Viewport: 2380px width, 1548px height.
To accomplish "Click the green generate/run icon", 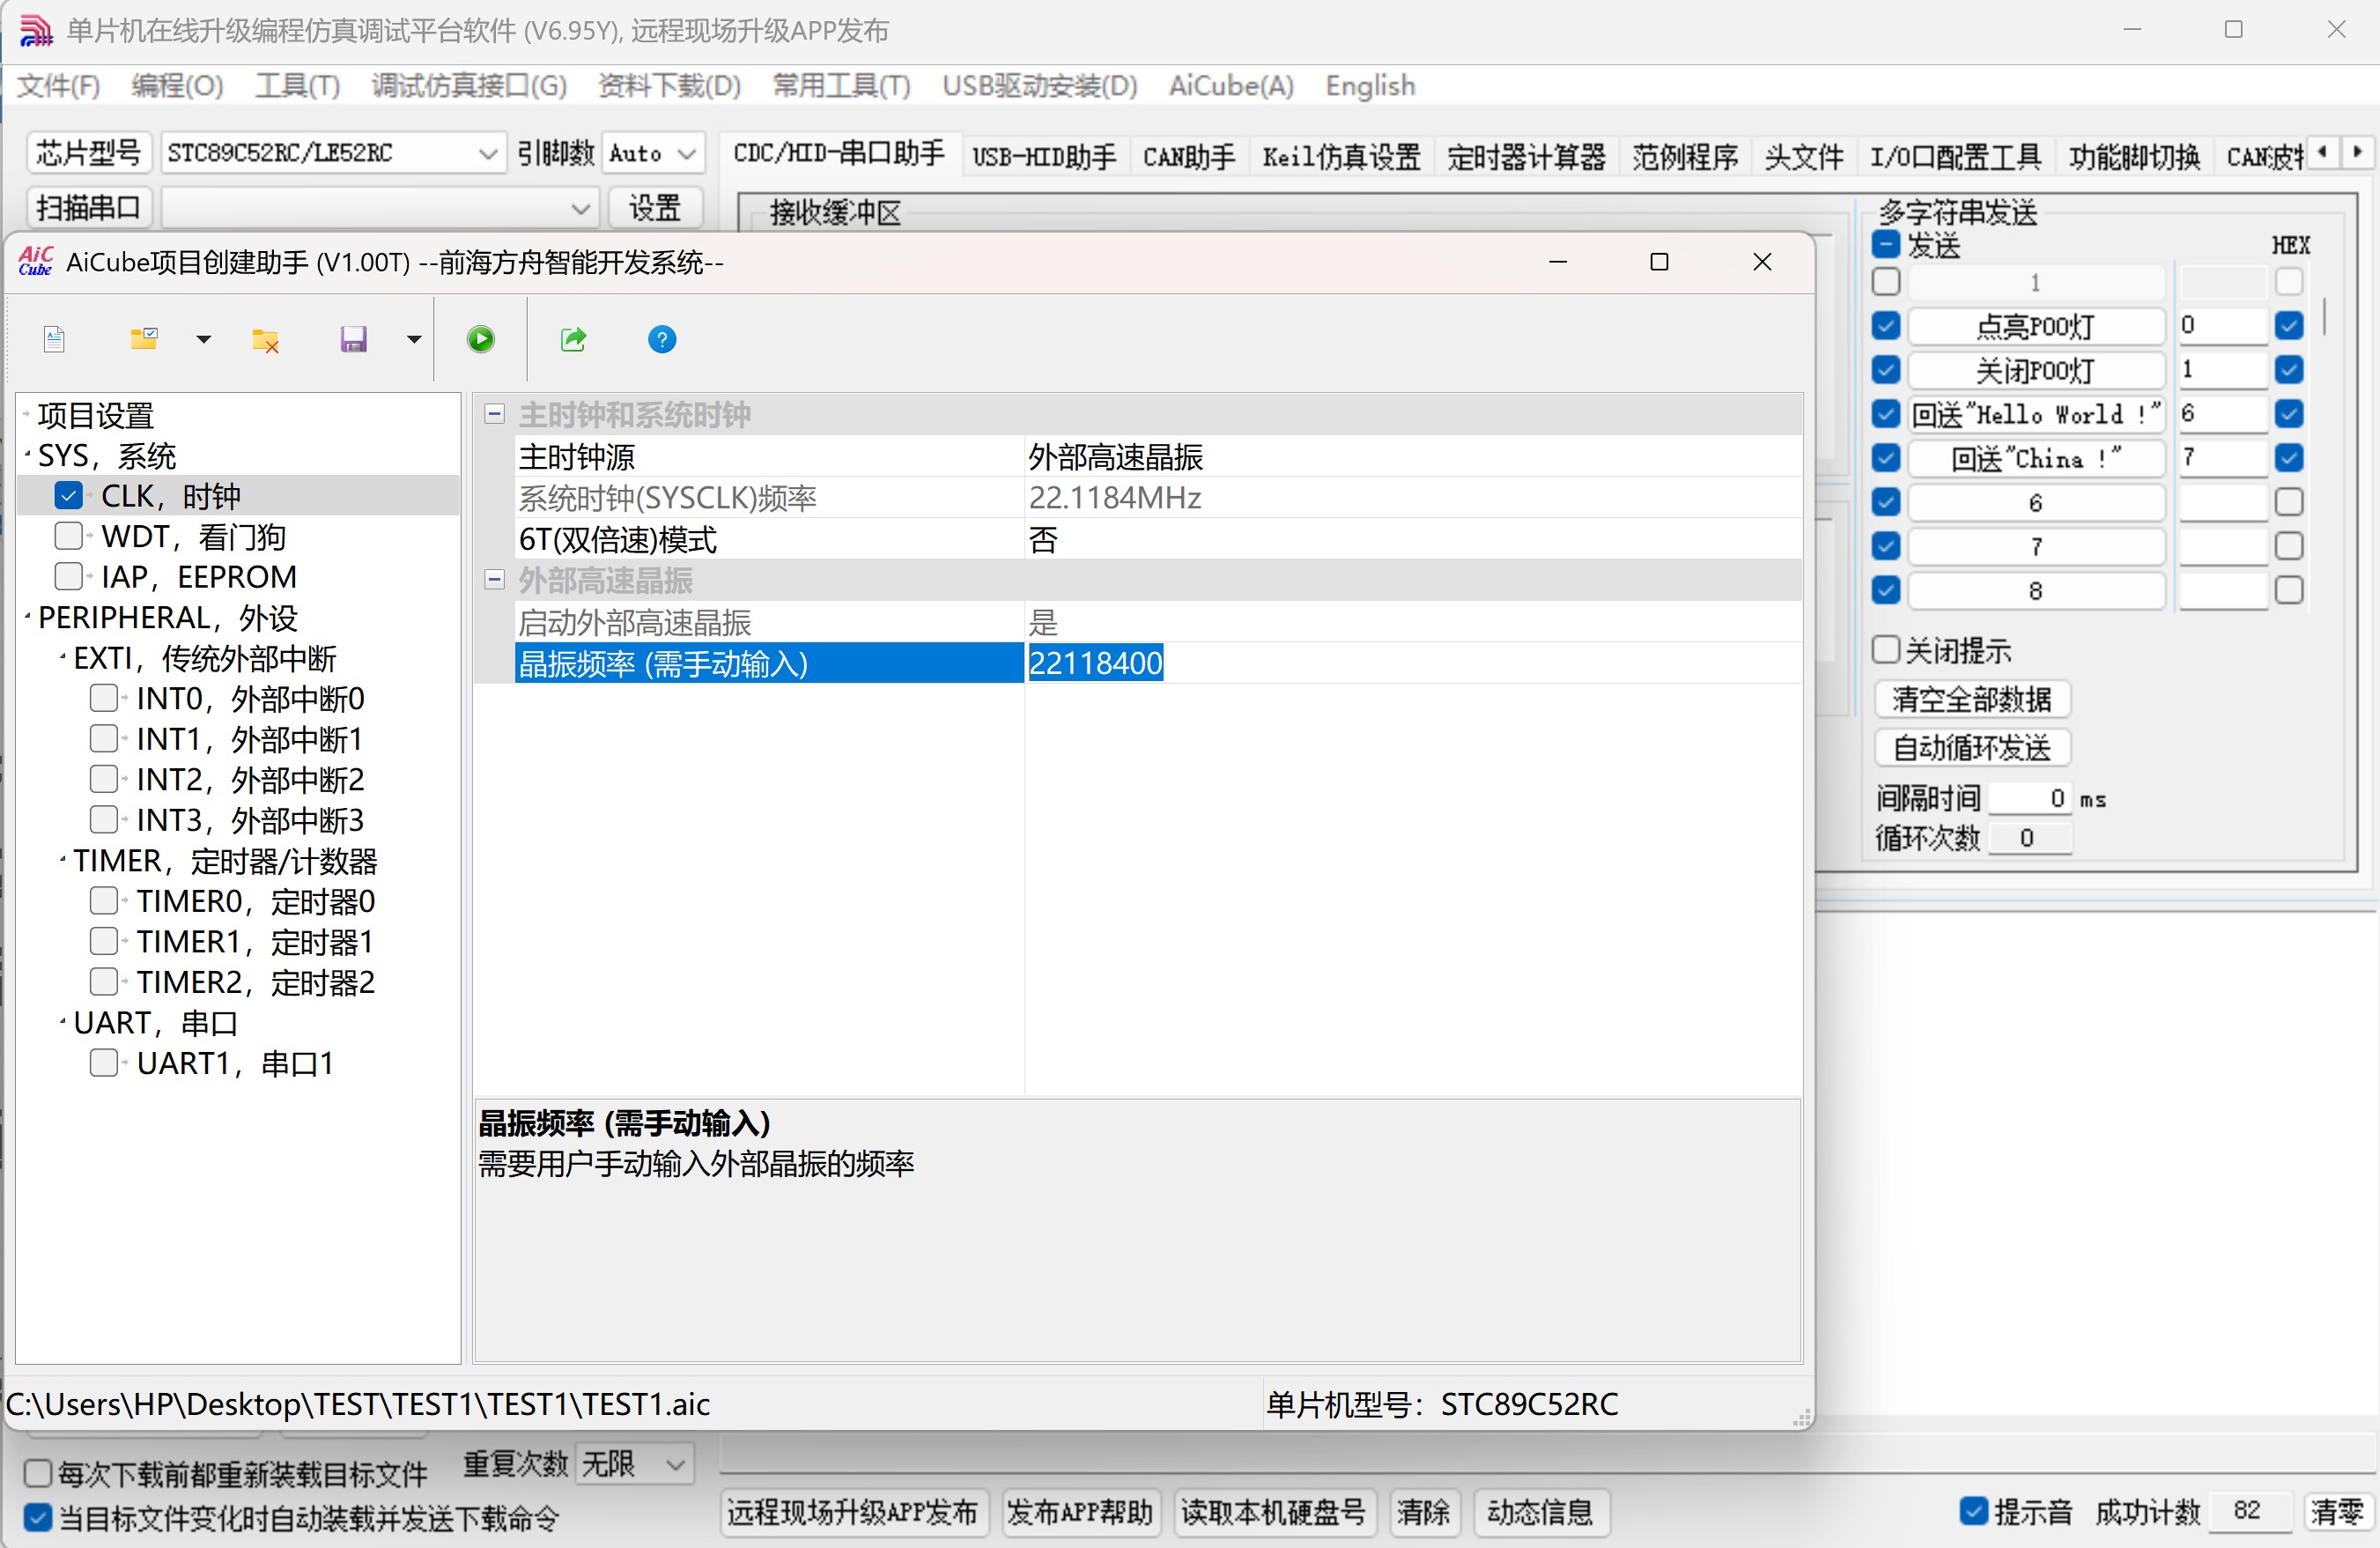I will 481,340.
